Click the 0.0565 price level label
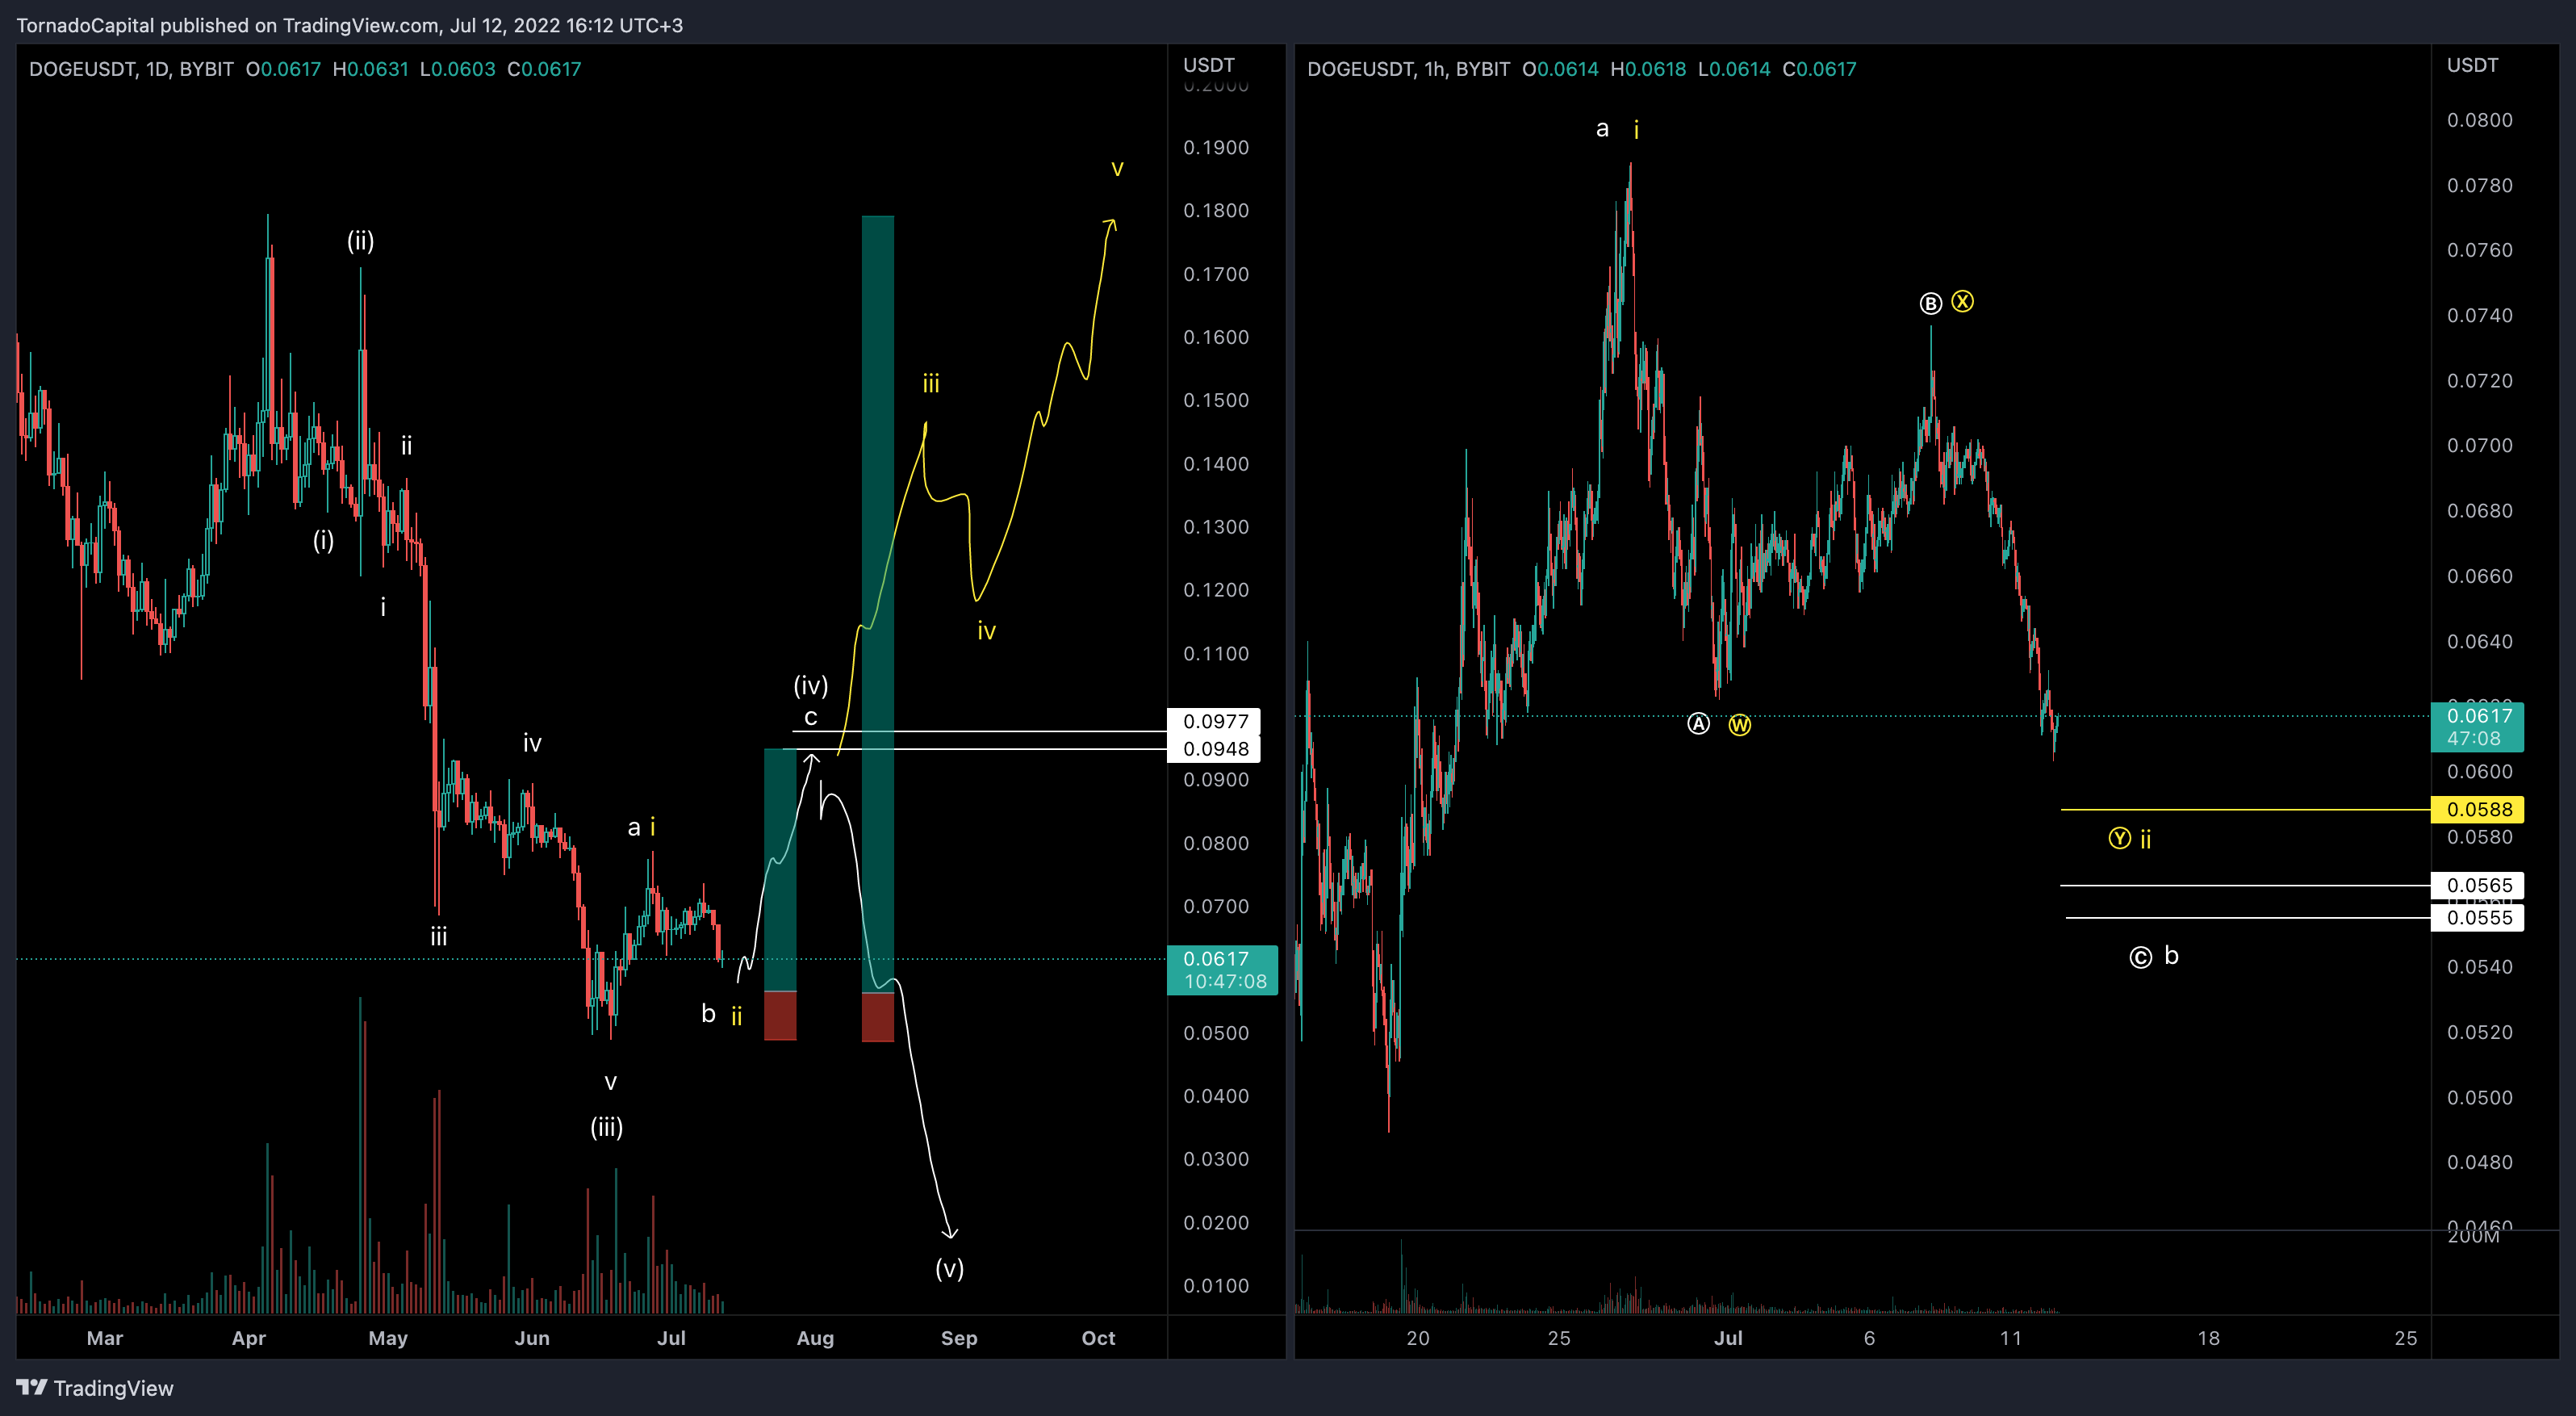 [x=2477, y=885]
